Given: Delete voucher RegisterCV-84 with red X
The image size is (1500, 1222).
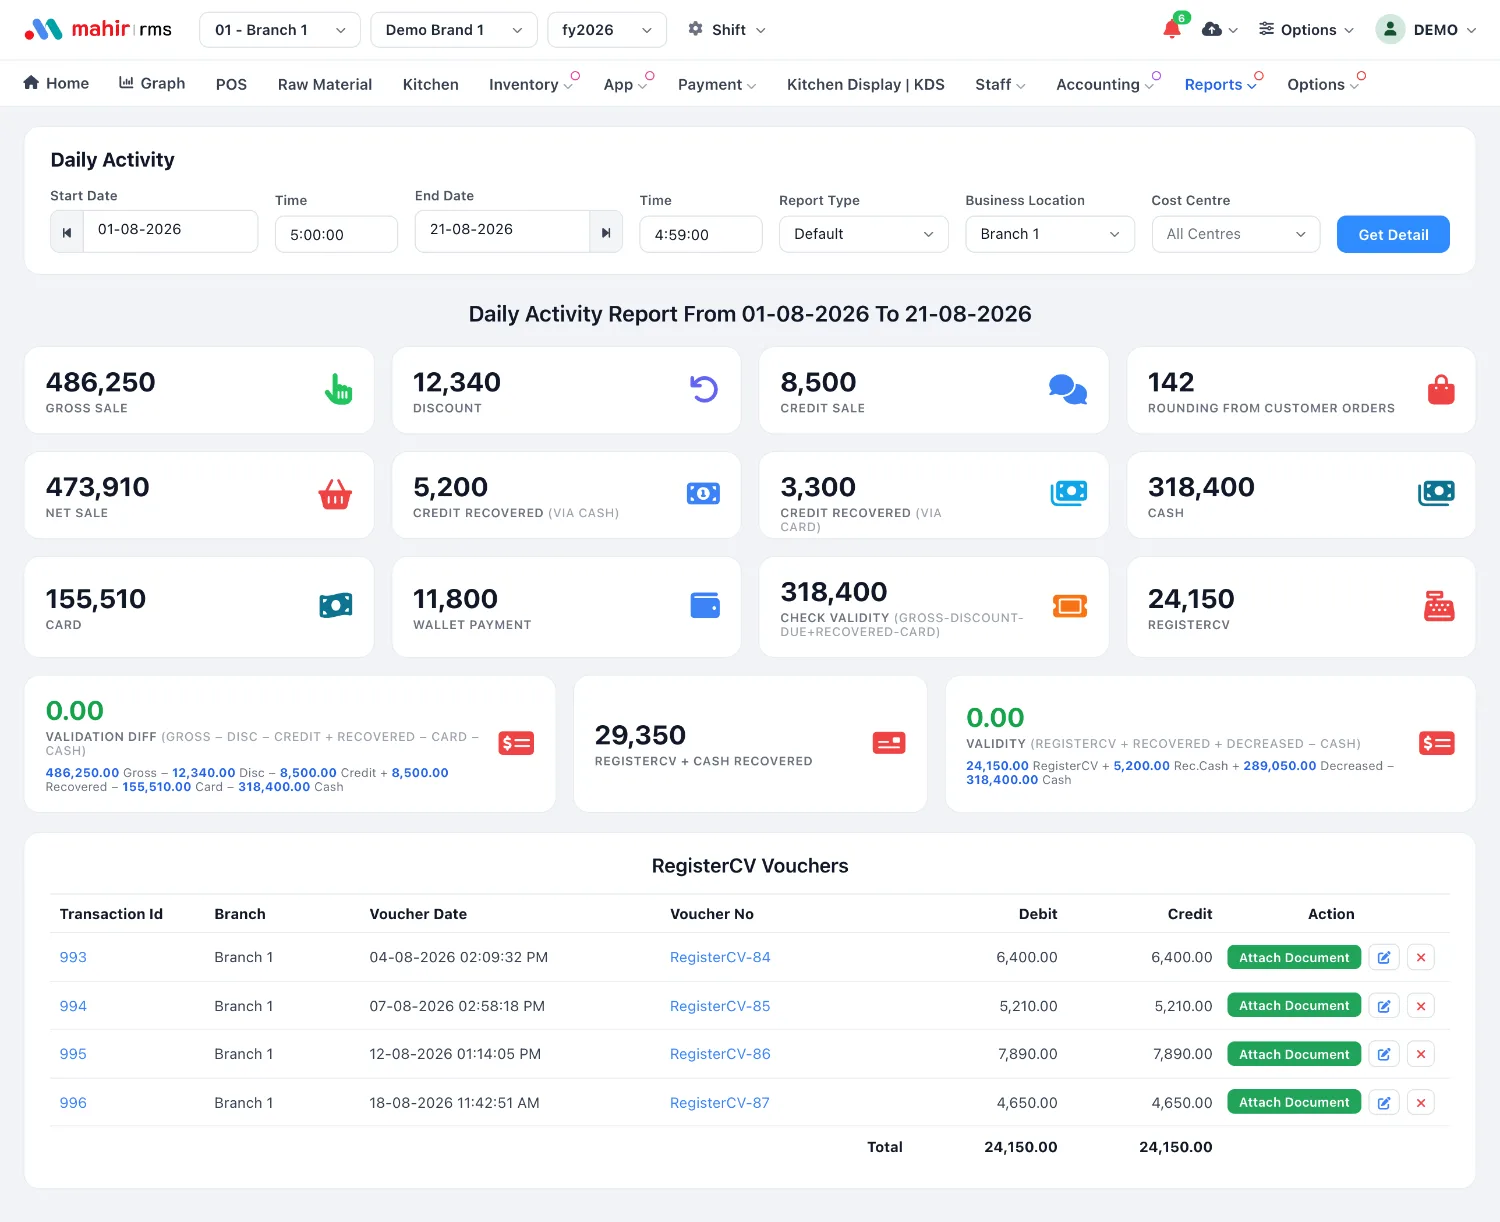Looking at the screenshot, I should point(1421,958).
